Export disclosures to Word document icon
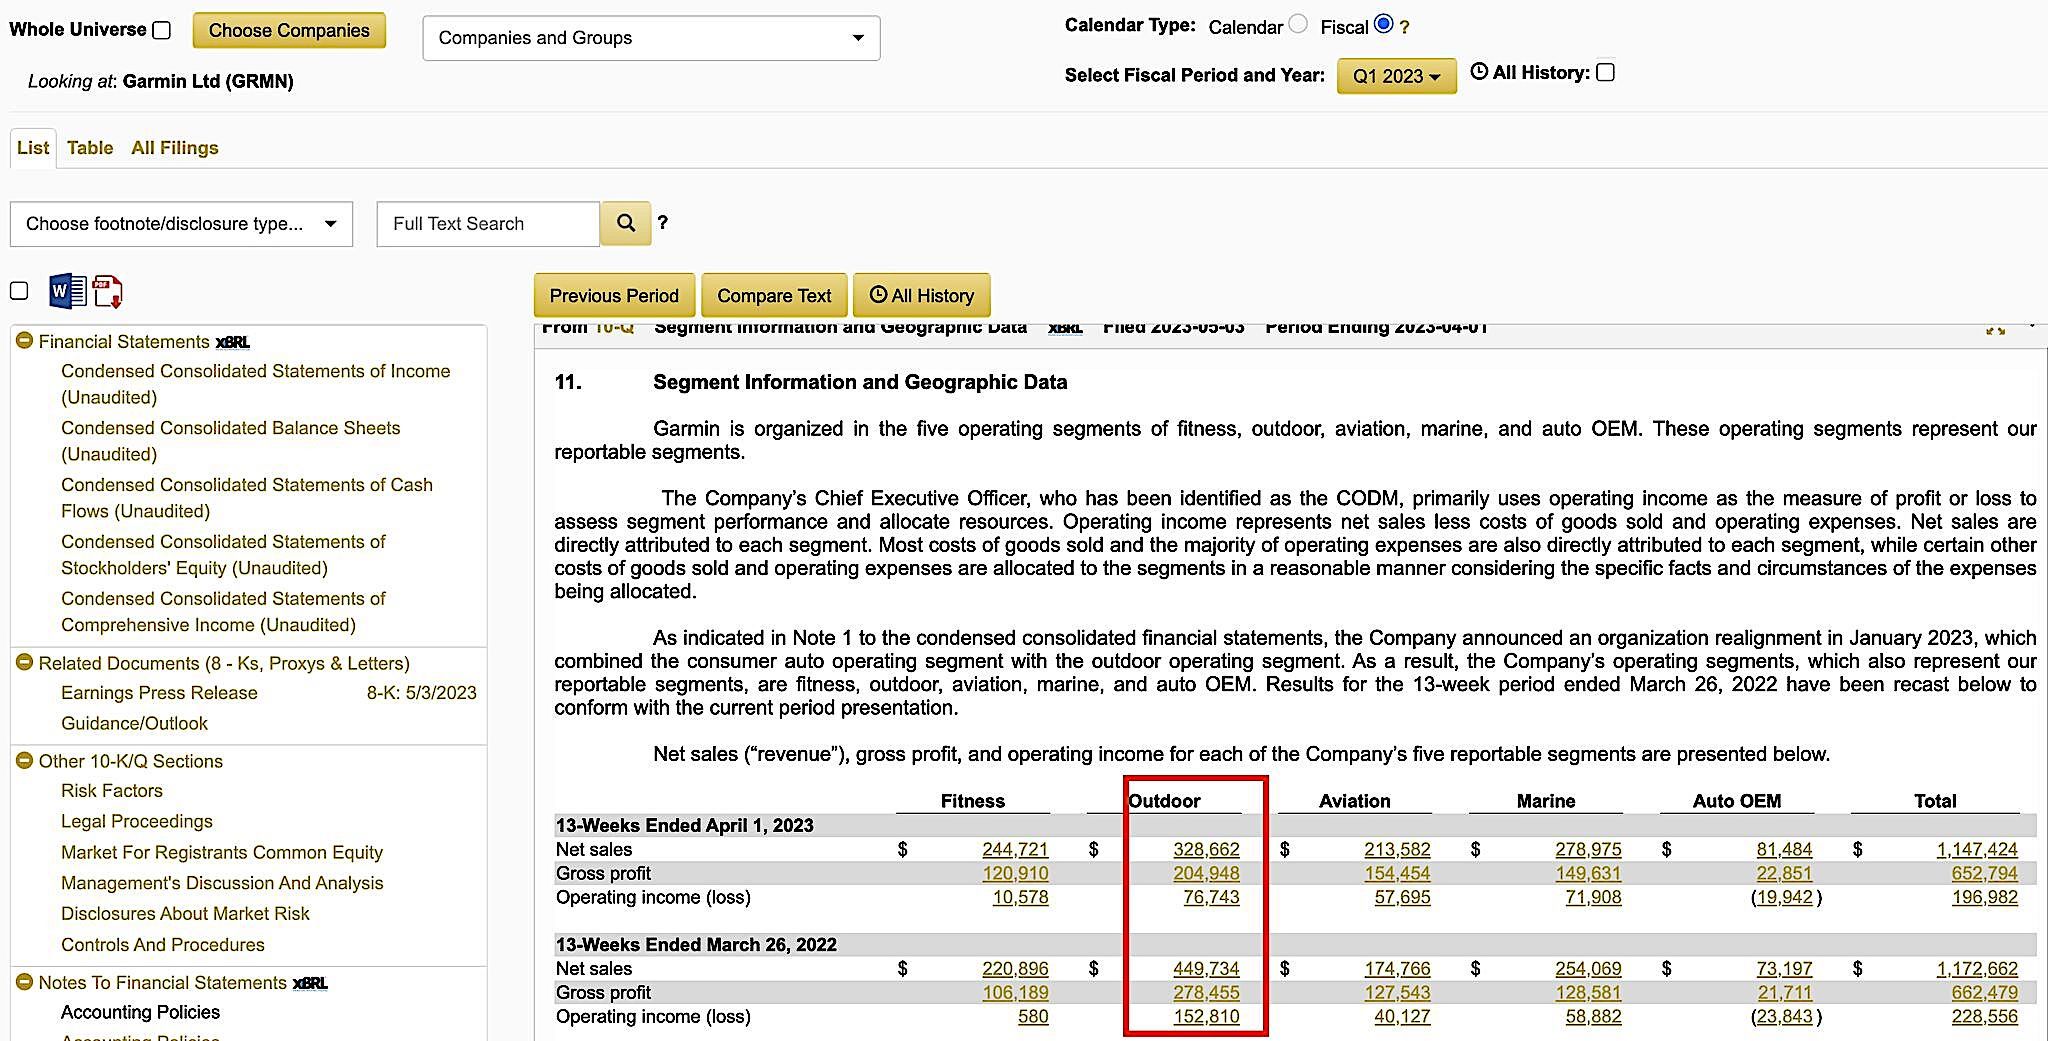2048x1041 pixels. [x=67, y=291]
